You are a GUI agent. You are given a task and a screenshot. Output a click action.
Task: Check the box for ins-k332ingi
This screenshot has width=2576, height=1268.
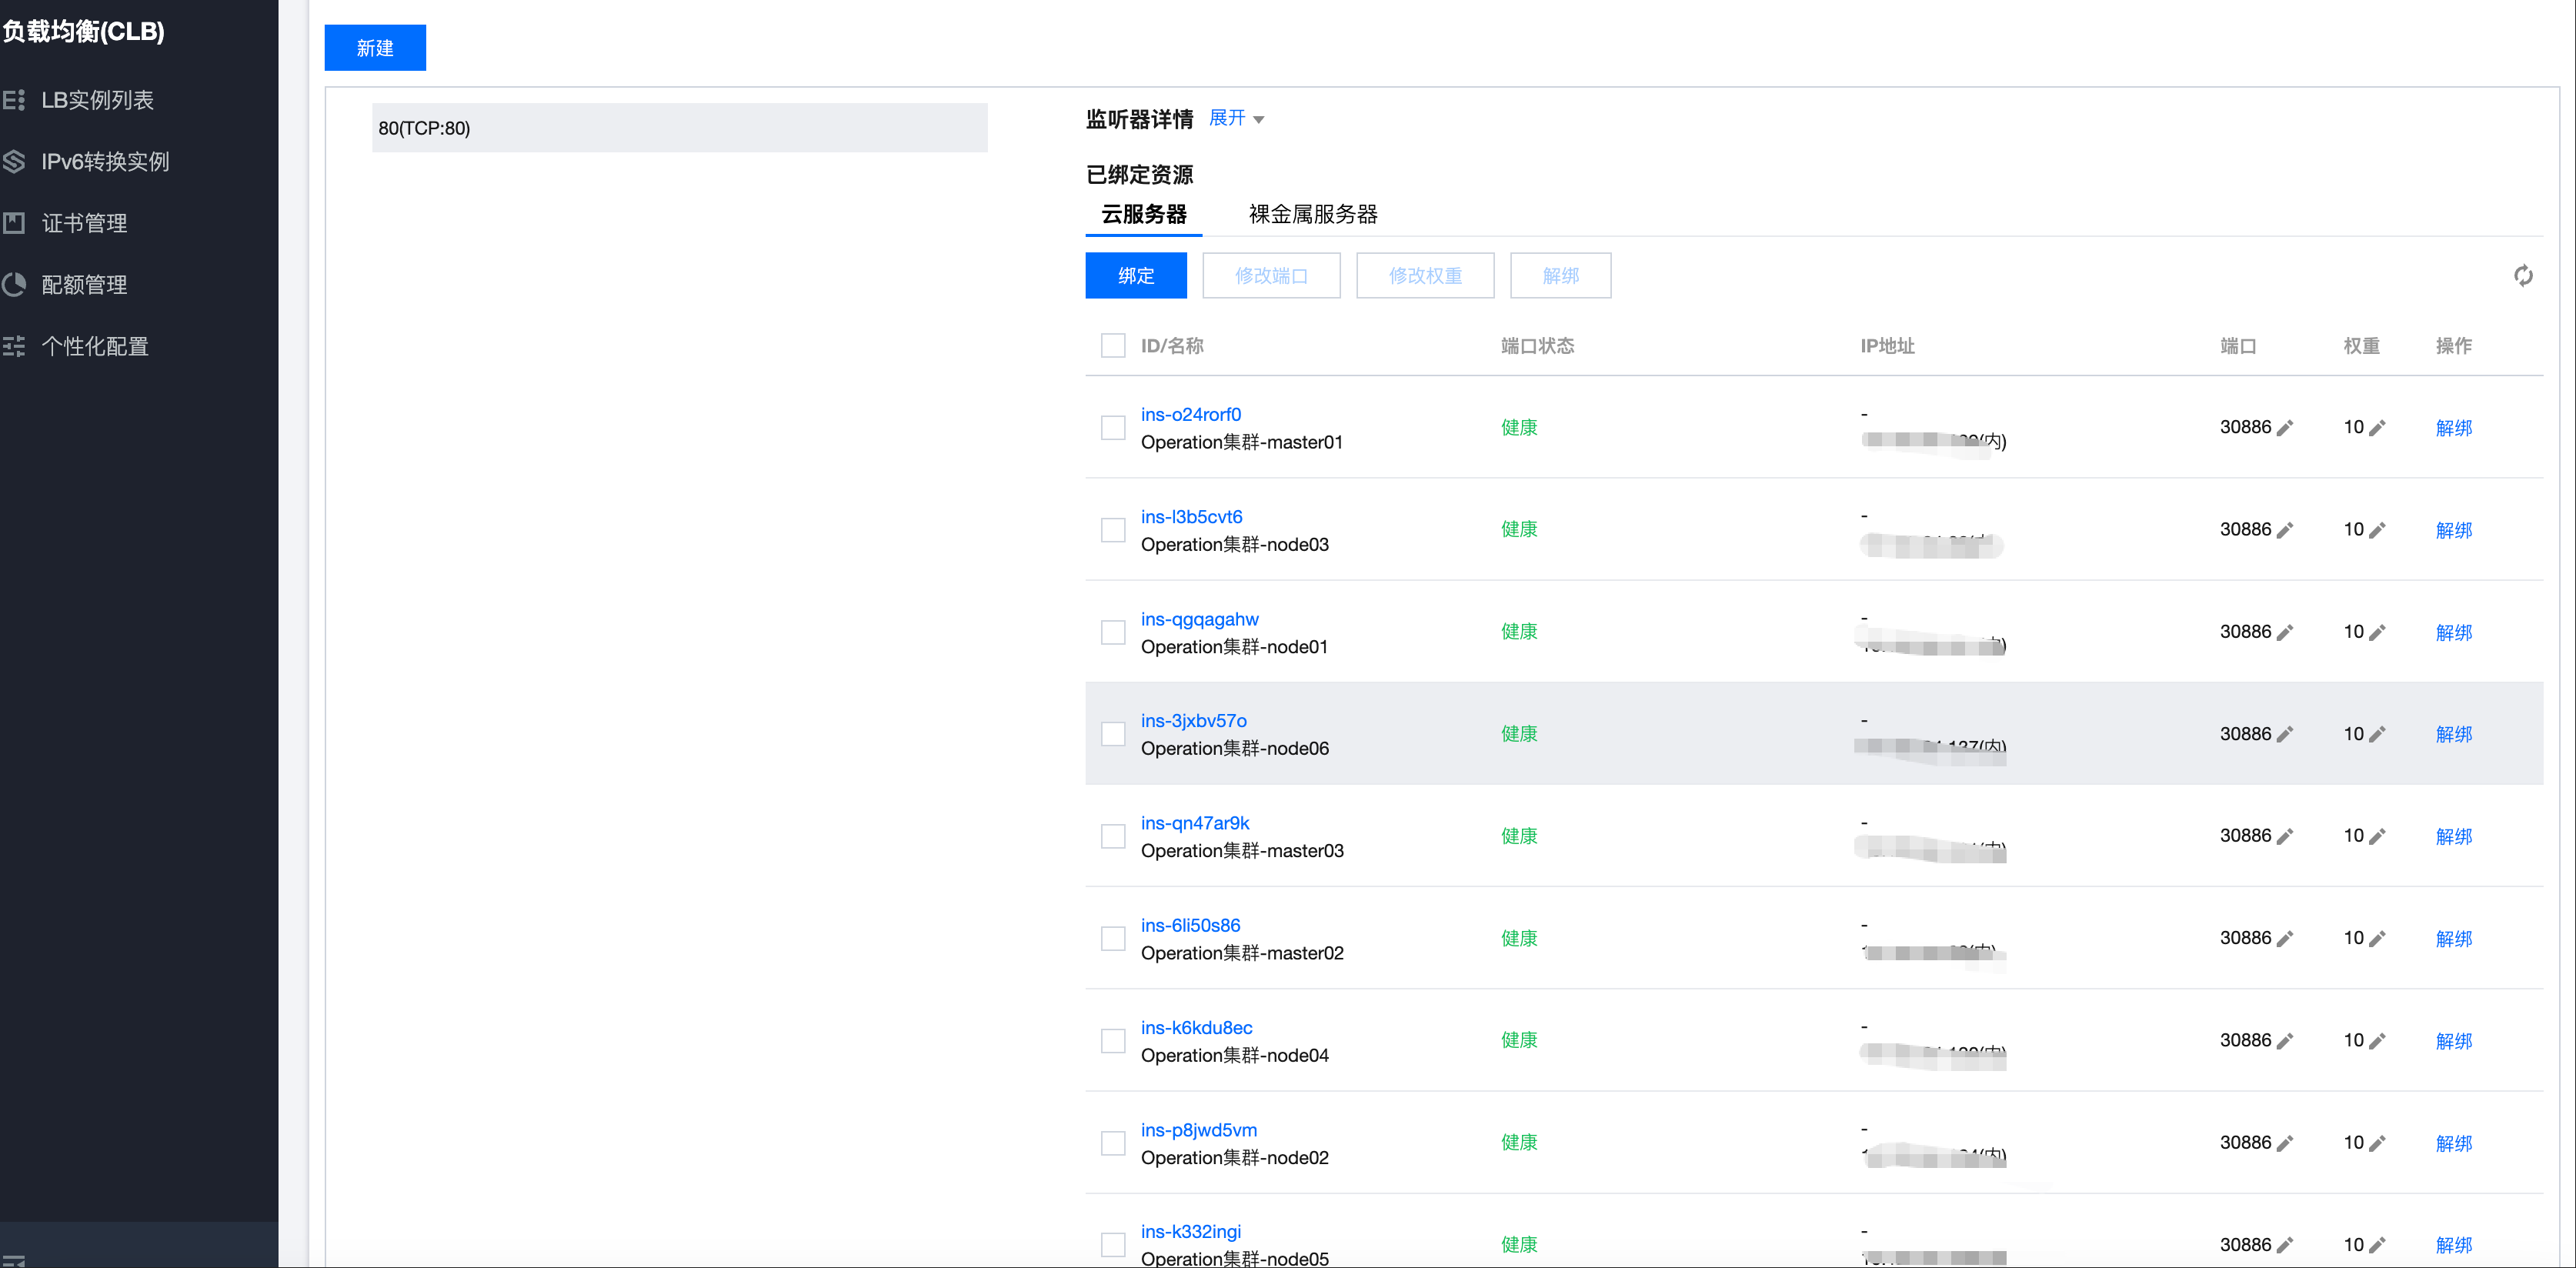[x=1113, y=1245]
